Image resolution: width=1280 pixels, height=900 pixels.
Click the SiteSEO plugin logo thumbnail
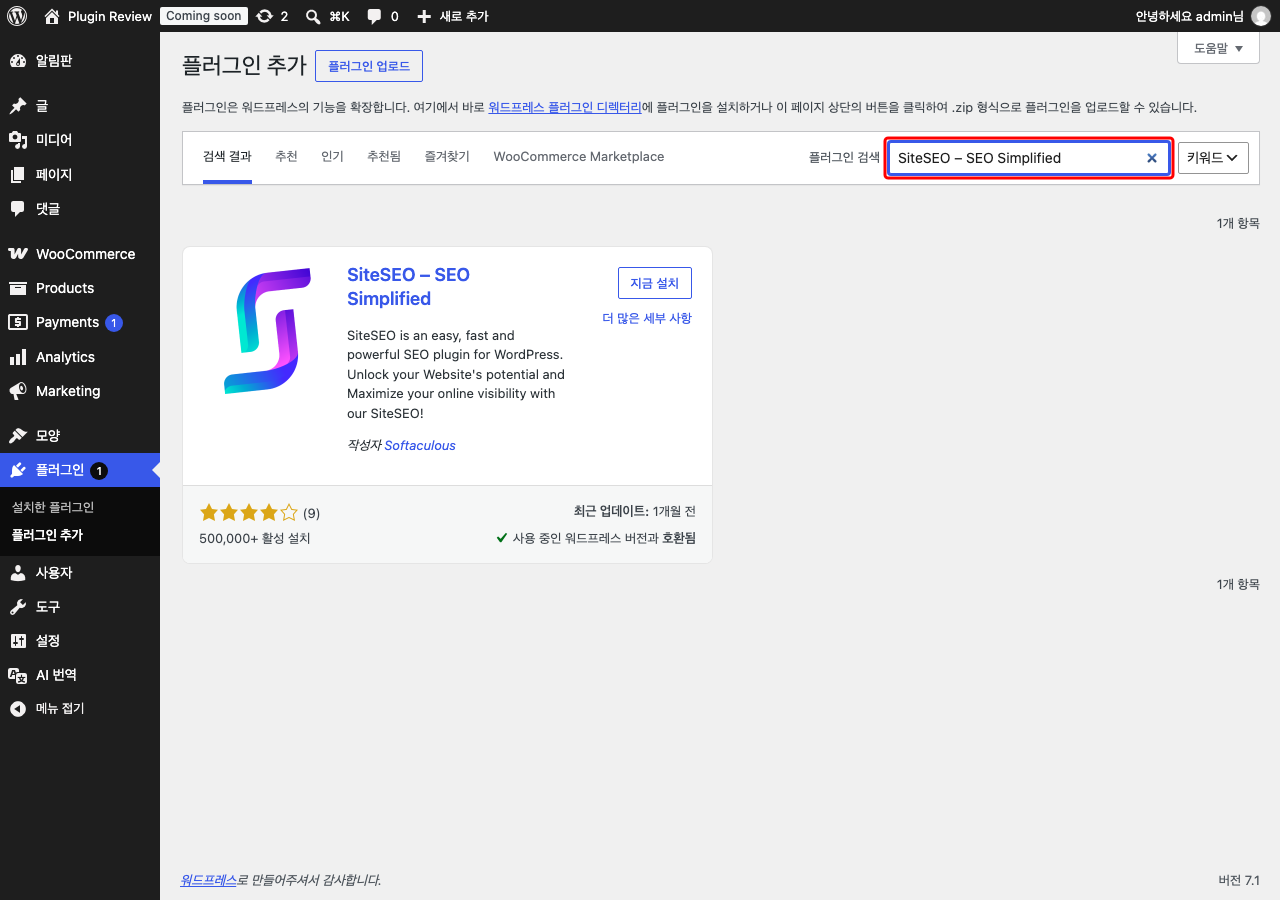[268, 330]
